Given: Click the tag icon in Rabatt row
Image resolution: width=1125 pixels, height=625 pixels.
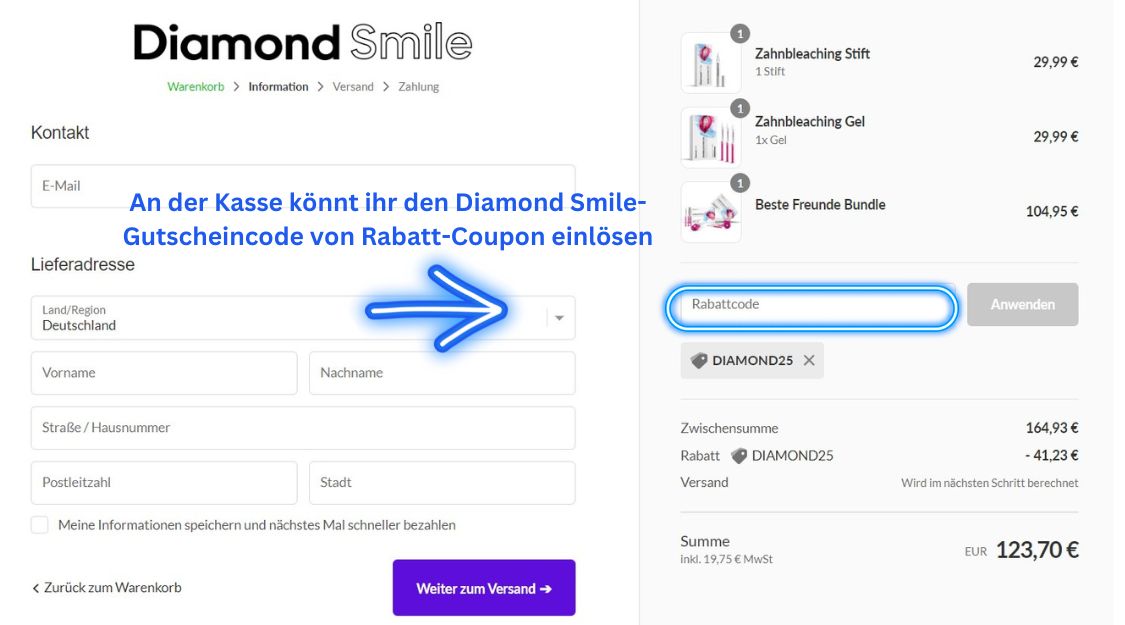Looking at the screenshot, I should [738, 456].
